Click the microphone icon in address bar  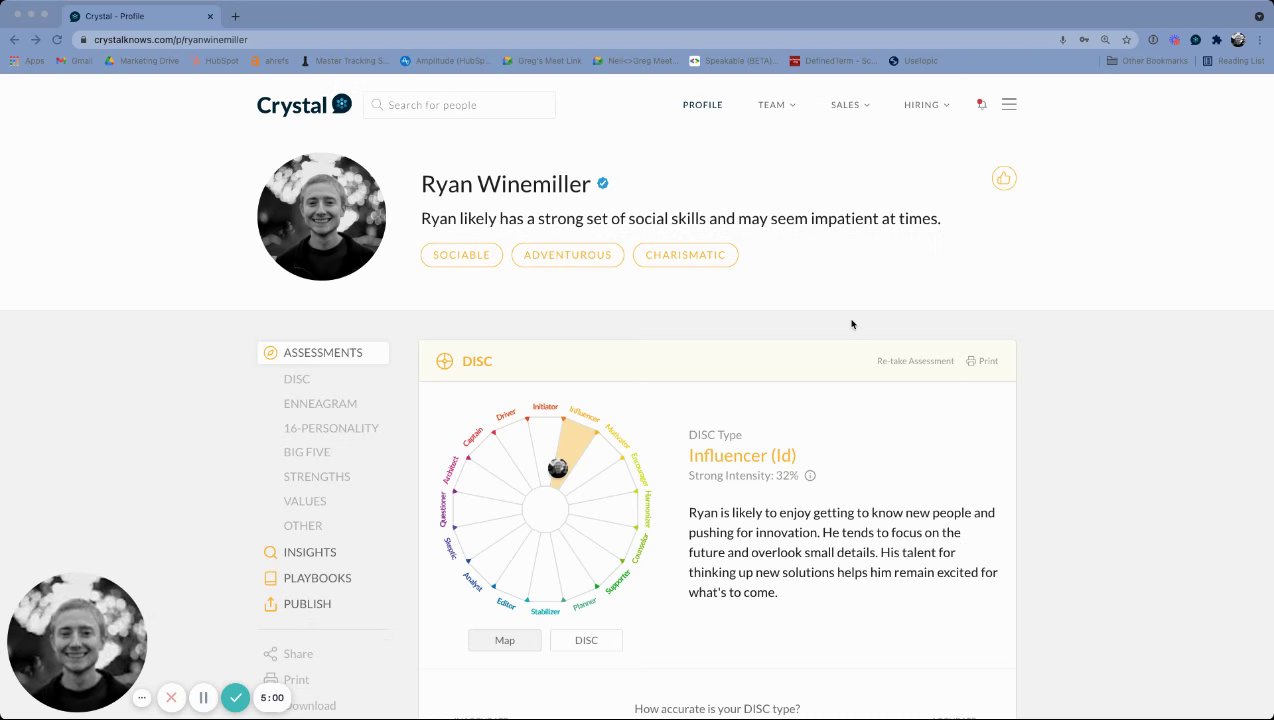tap(1062, 40)
